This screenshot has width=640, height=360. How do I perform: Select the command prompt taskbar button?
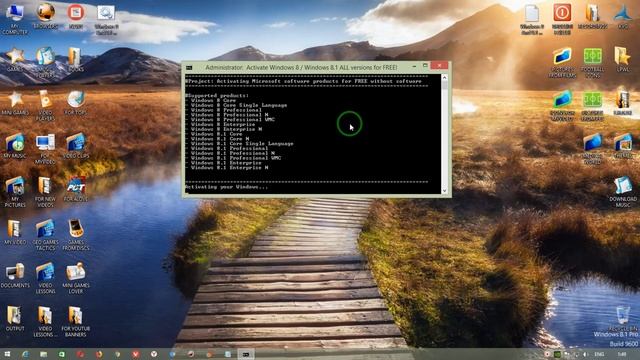tap(246, 354)
